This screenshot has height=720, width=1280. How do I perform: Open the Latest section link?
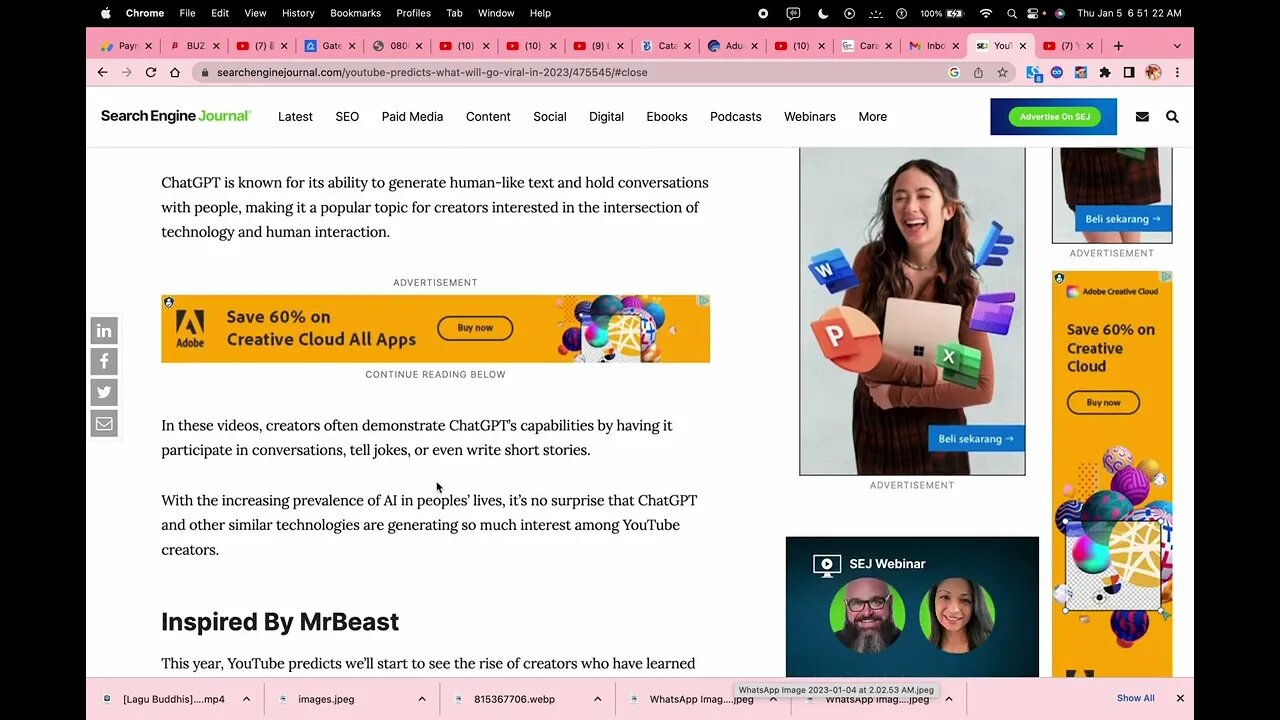click(x=295, y=117)
